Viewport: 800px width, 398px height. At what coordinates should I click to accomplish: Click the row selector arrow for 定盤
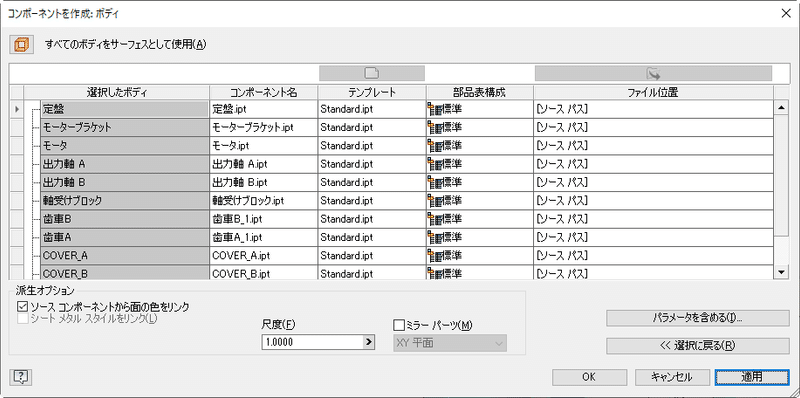tap(17, 109)
